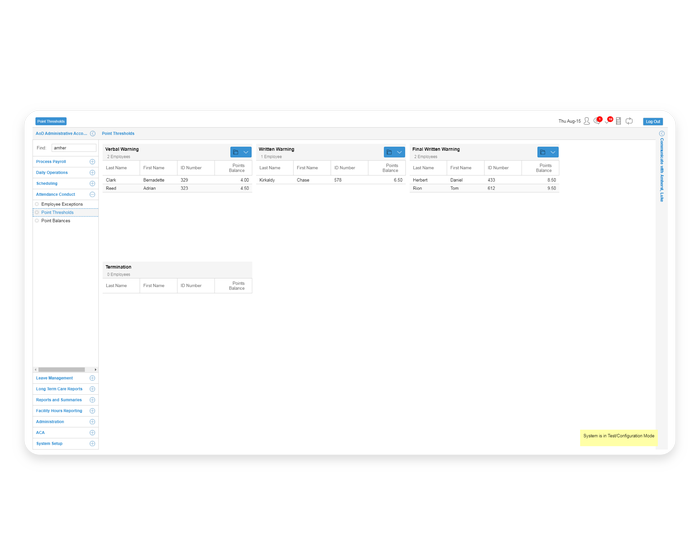Expand the Process Payroll section
The width and height of the screenshot is (700, 560).
click(x=92, y=162)
